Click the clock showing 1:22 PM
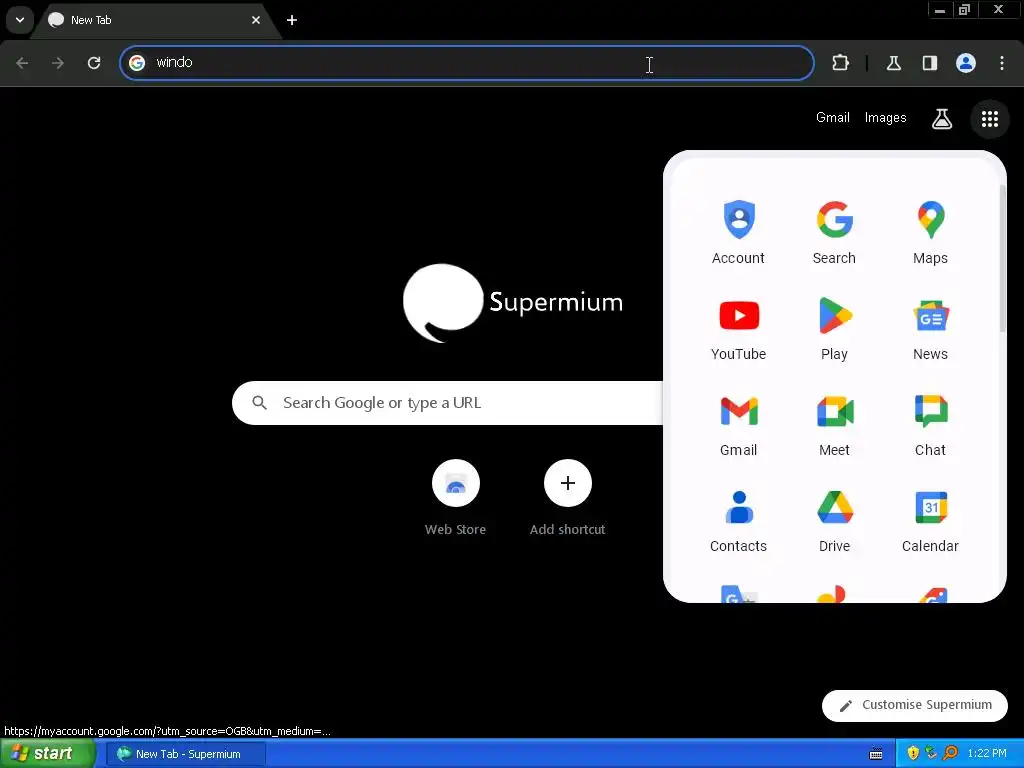The width and height of the screenshot is (1024, 768). pyautogui.click(x=987, y=754)
